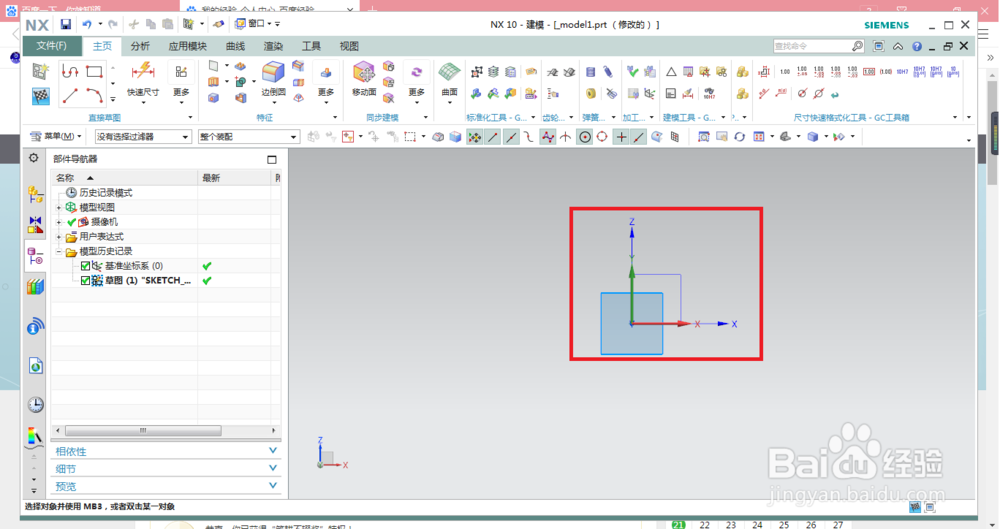Open resource bar settings gear
Viewport: 1000px width, 529px height.
tap(33, 158)
